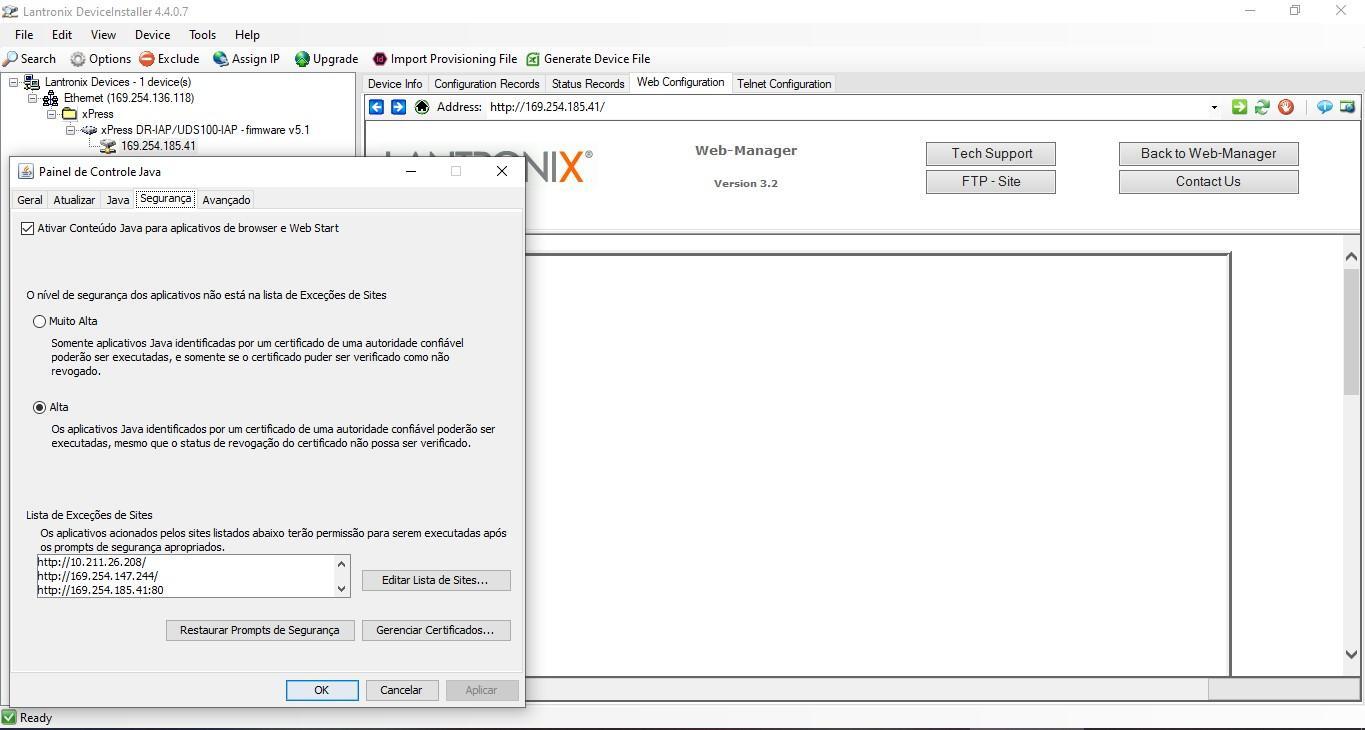Click the 169.254.185.41 device icon
The width and height of the screenshot is (1365, 730).
[x=108, y=146]
